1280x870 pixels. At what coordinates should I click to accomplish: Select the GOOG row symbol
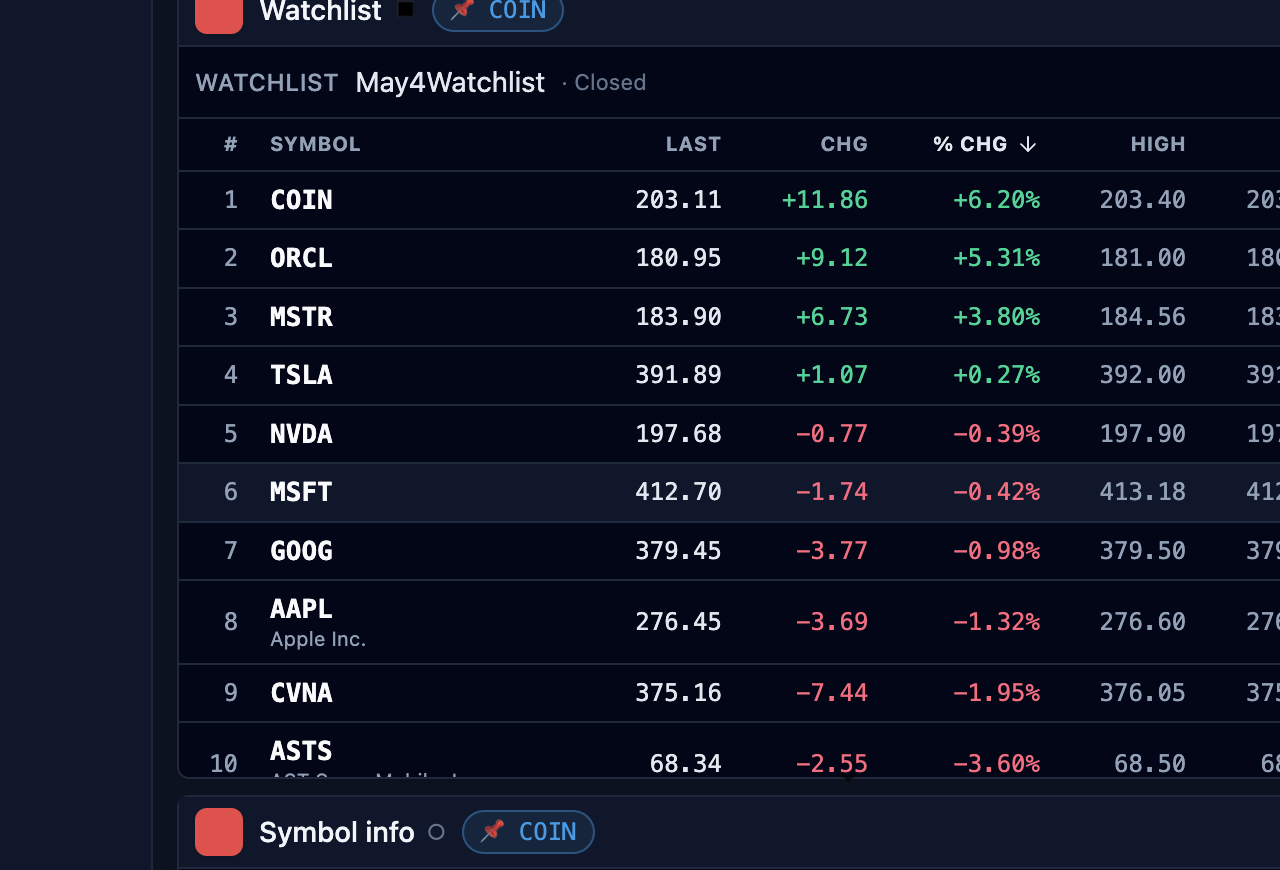(x=301, y=551)
